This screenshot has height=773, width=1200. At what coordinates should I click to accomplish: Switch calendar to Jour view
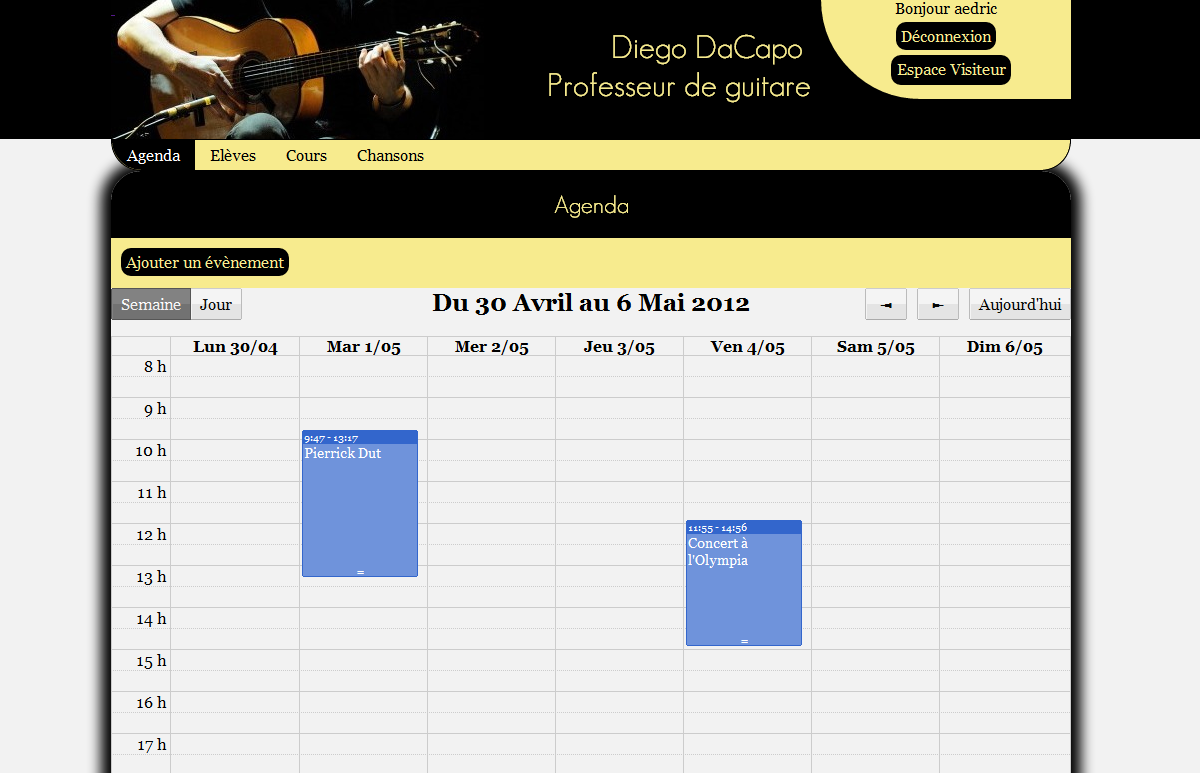point(216,305)
